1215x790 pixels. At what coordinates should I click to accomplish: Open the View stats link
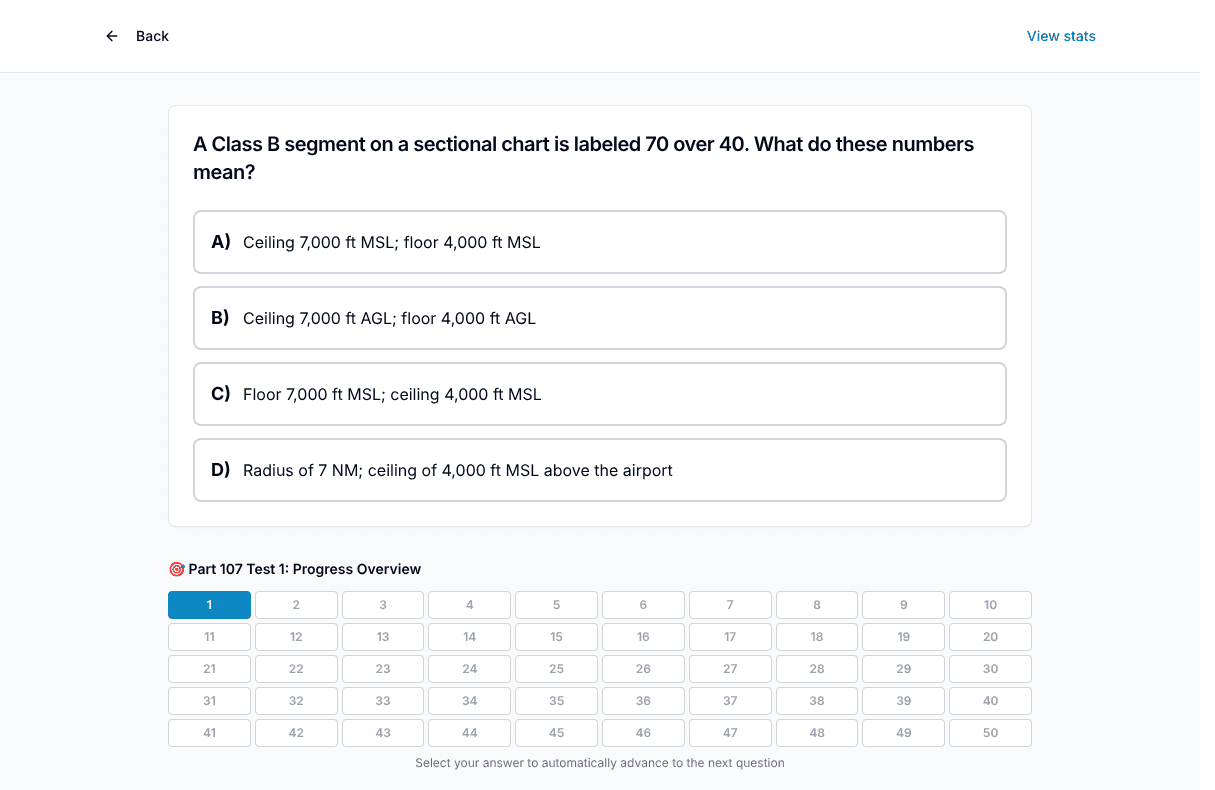click(x=1061, y=36)
